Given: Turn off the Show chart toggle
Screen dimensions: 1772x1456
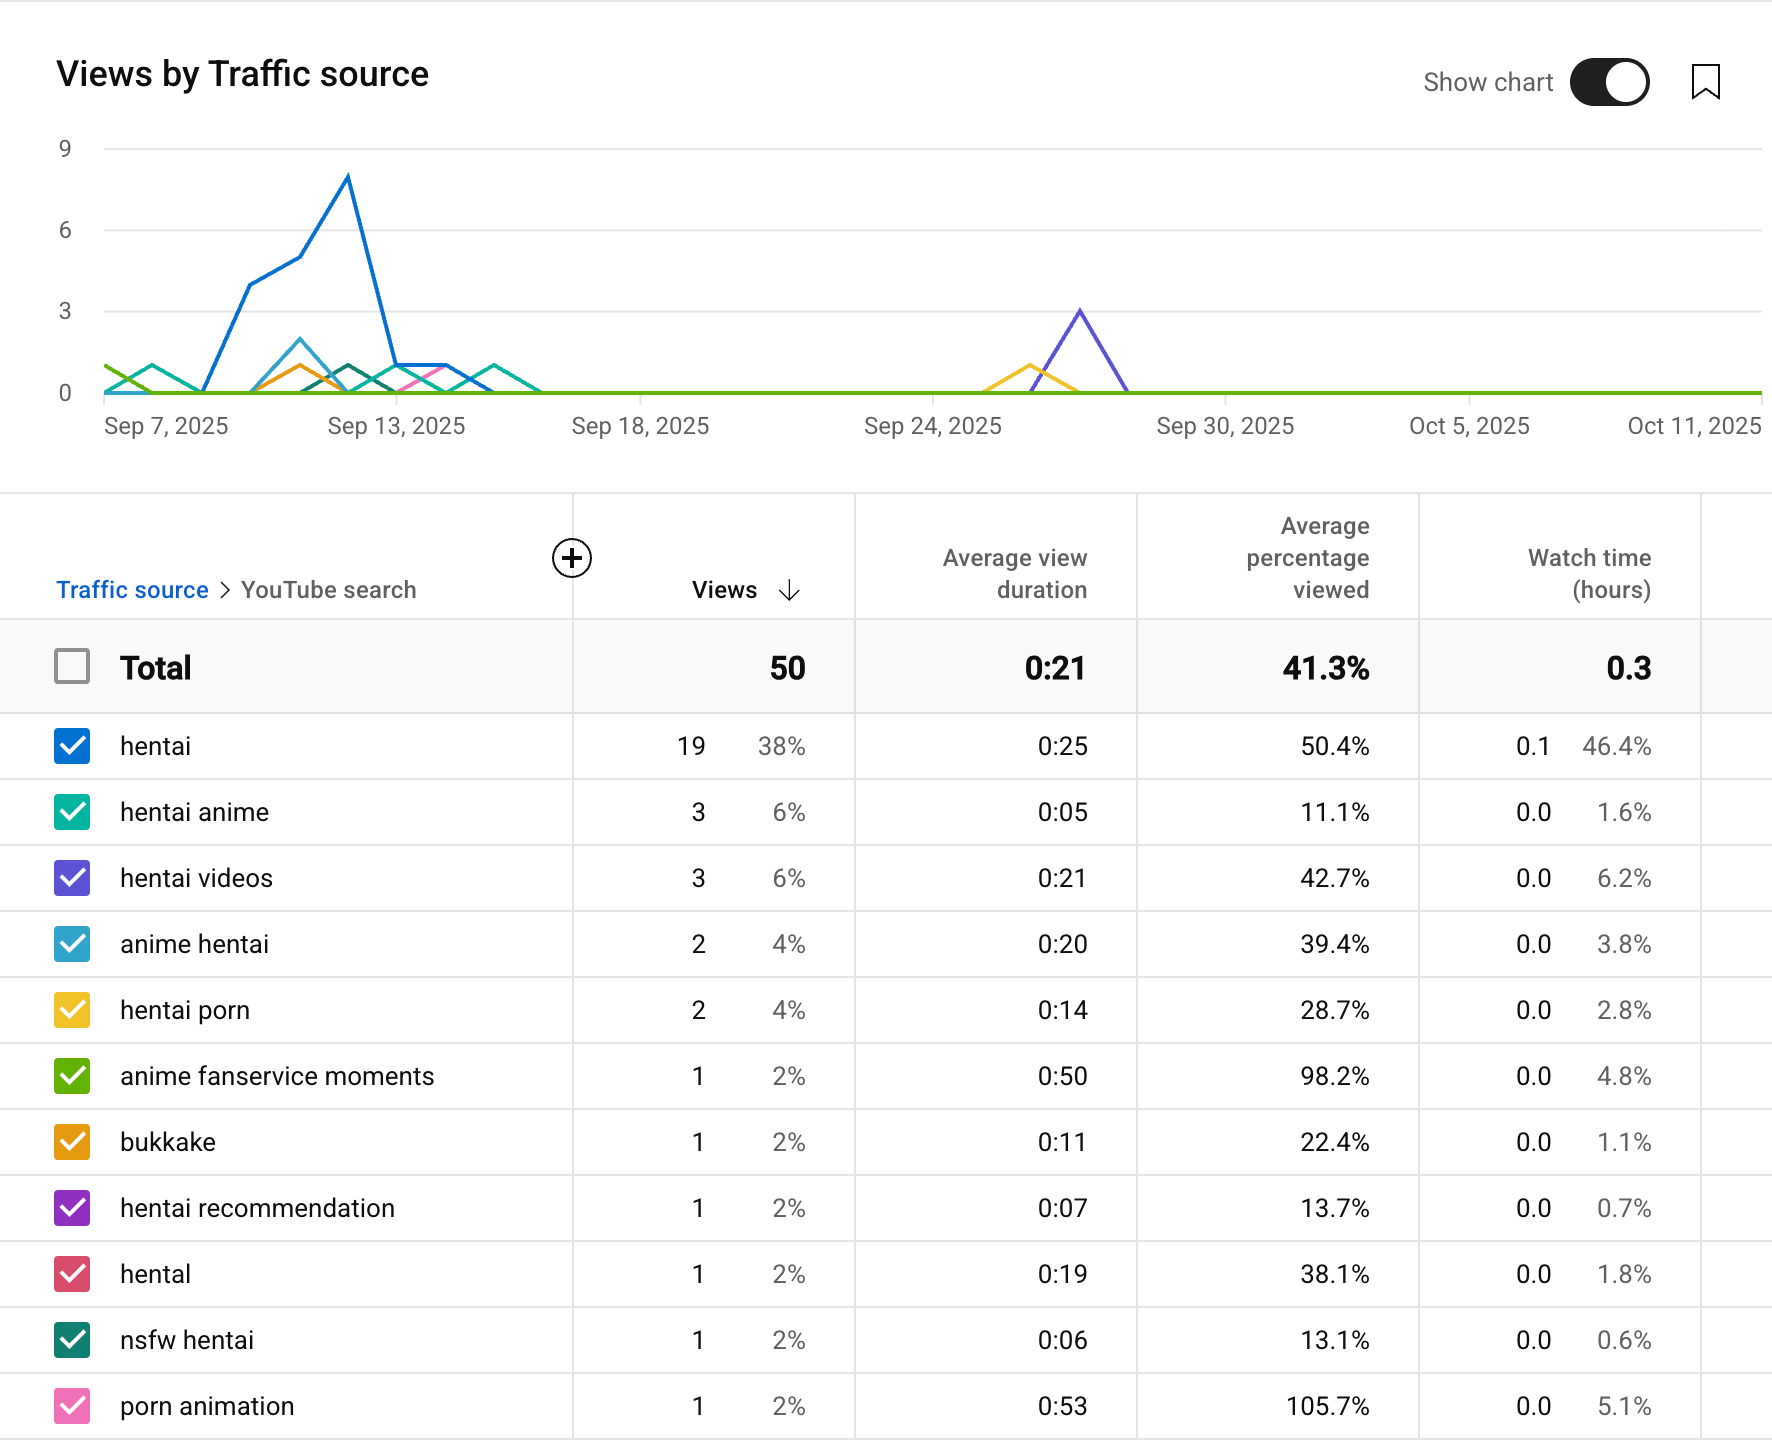Looking at the screenshot, I should (x=1609, y=82).
